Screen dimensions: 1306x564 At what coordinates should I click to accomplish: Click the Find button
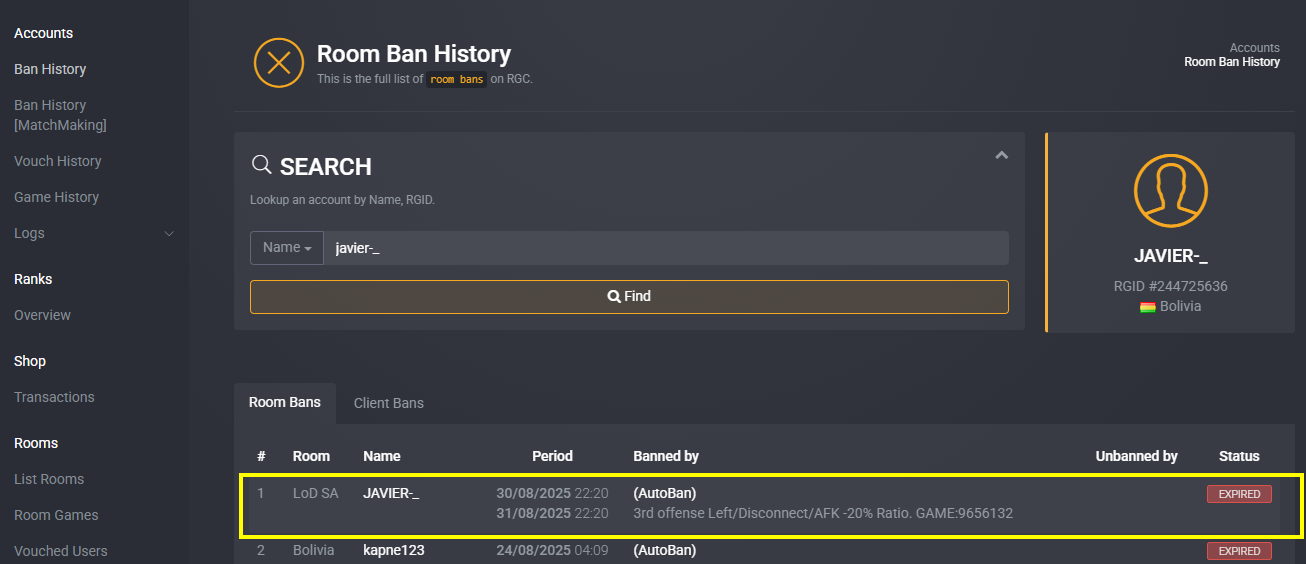coord(629,297)
